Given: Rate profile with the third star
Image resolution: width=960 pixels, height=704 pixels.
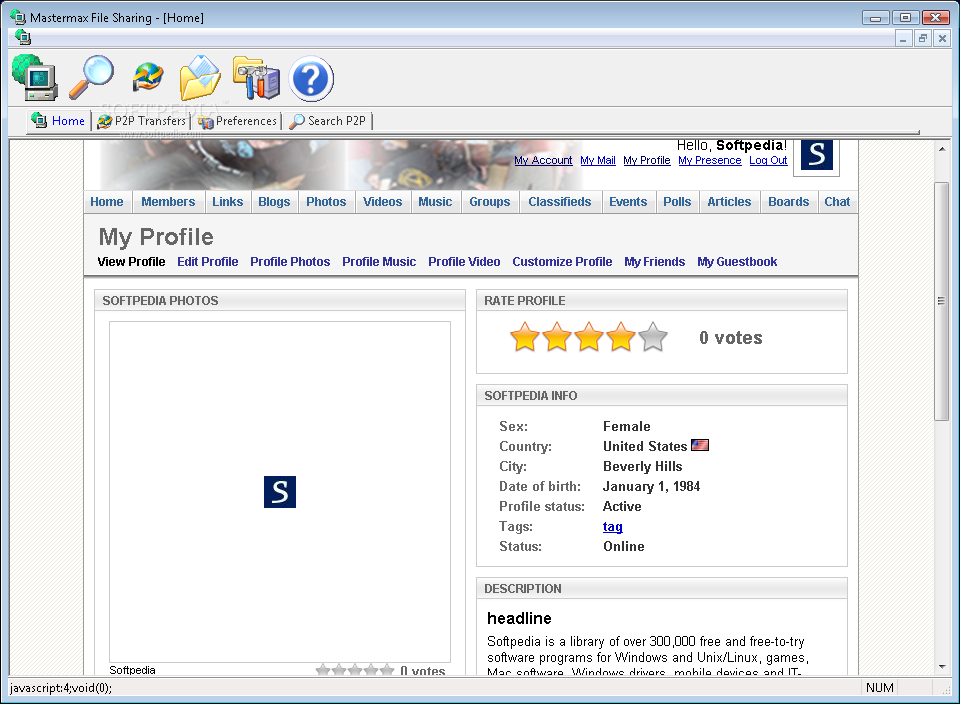Looking at the screenshot, I should [588, 337].
